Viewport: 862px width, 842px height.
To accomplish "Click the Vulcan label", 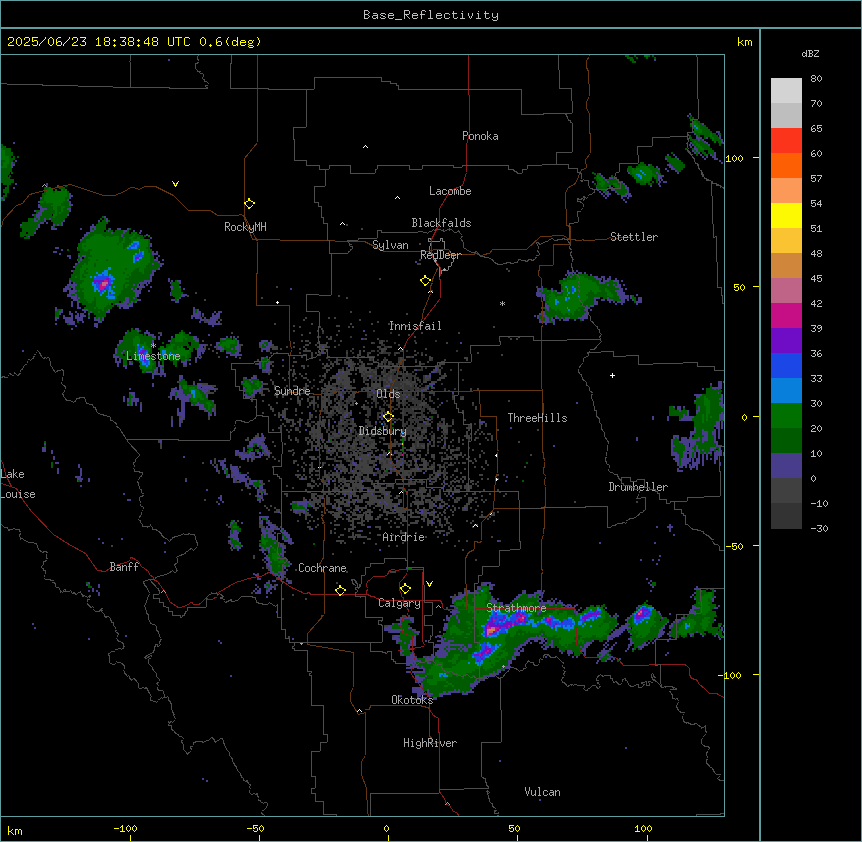I will 542,792.
